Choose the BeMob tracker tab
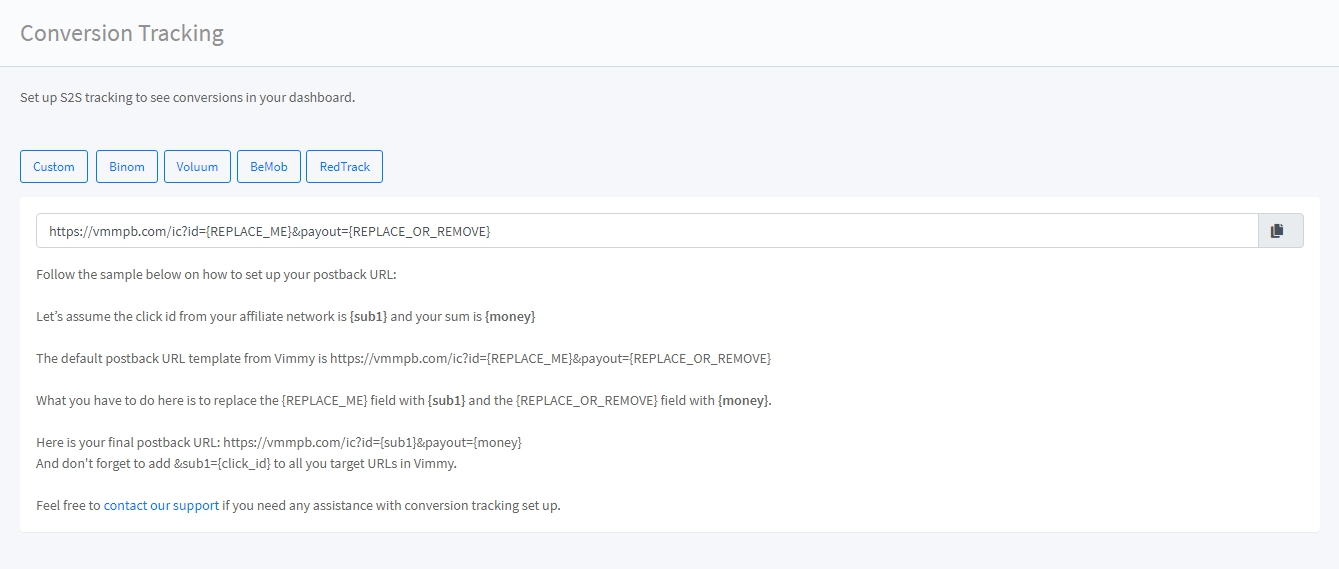The width and height of the screenshot is (1339, 569). (x=269, y=167)
